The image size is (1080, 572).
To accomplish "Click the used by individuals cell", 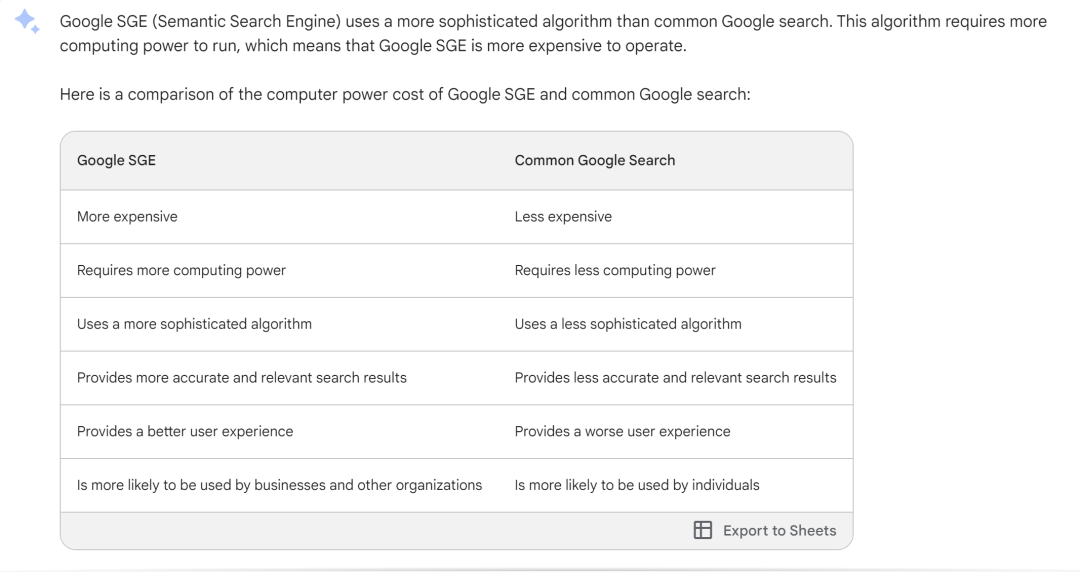I will pyautogui.click(x=636, y=485).
